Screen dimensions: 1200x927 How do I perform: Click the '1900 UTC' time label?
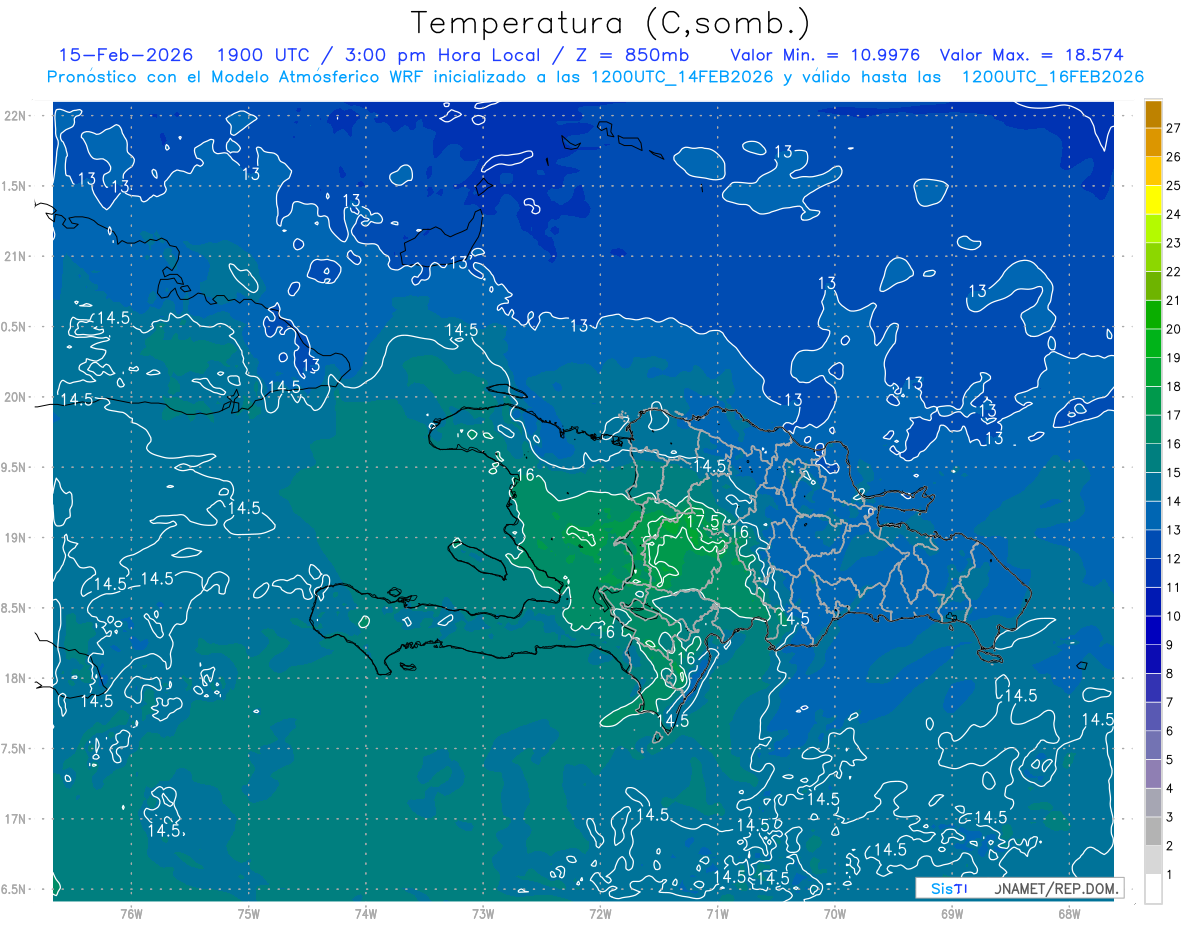265,55
